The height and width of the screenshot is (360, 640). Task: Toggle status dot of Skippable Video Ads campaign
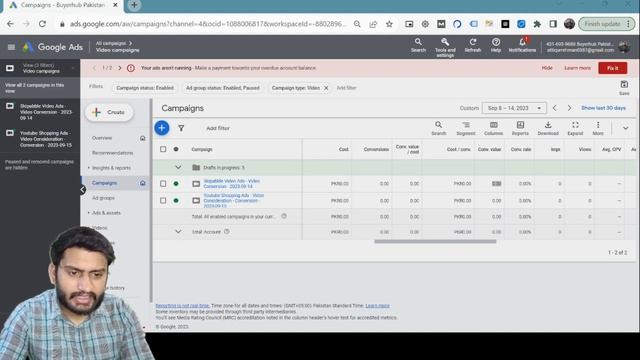[x=176, y=184]
